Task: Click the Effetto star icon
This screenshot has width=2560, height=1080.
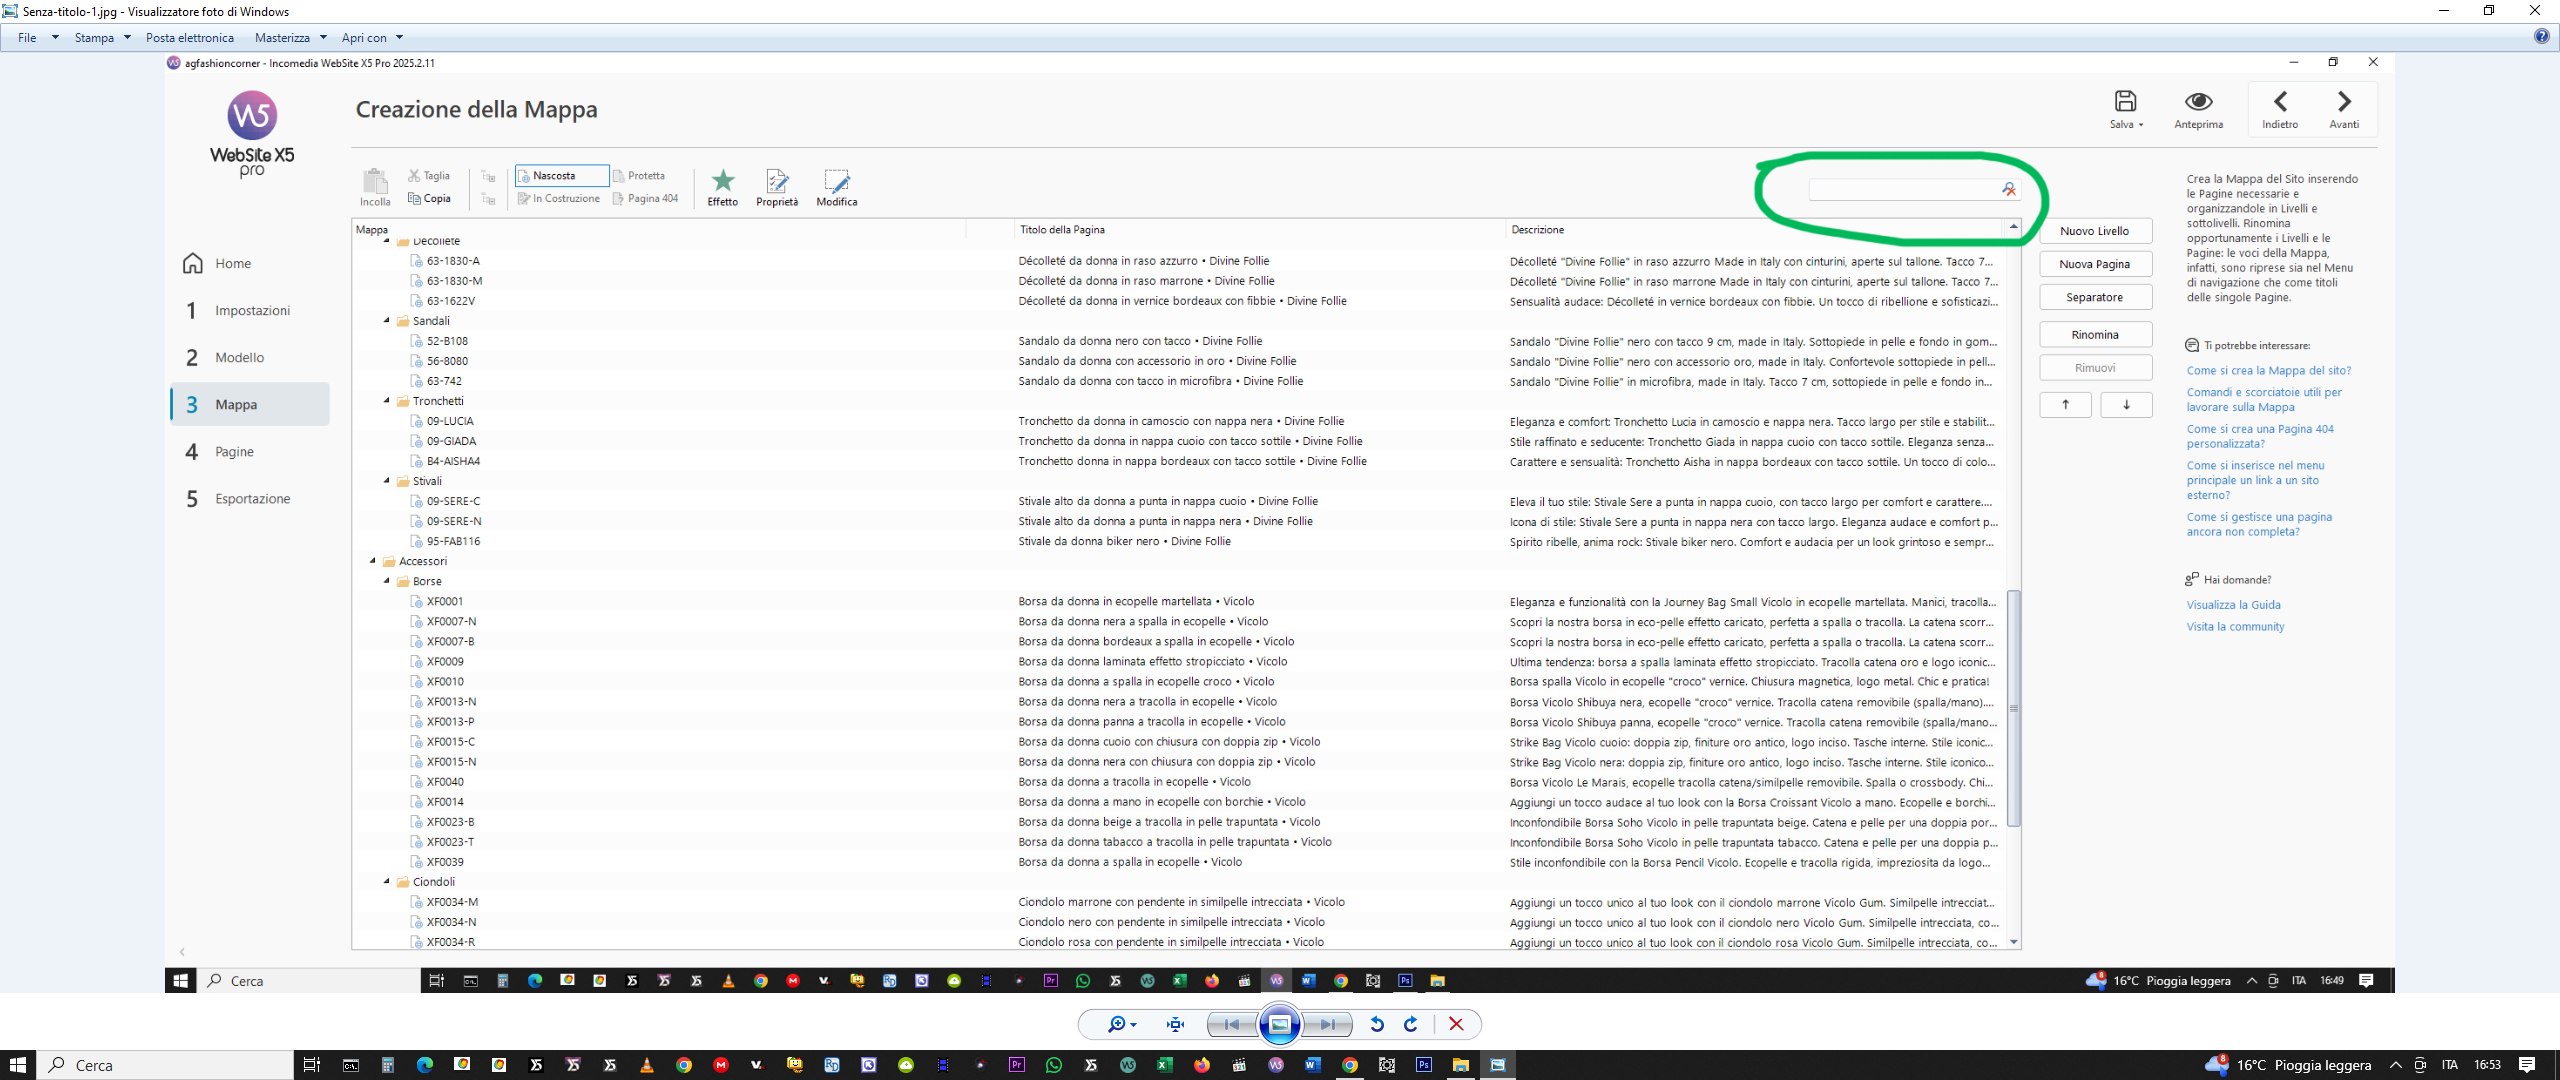Action: tap(722, 182)
